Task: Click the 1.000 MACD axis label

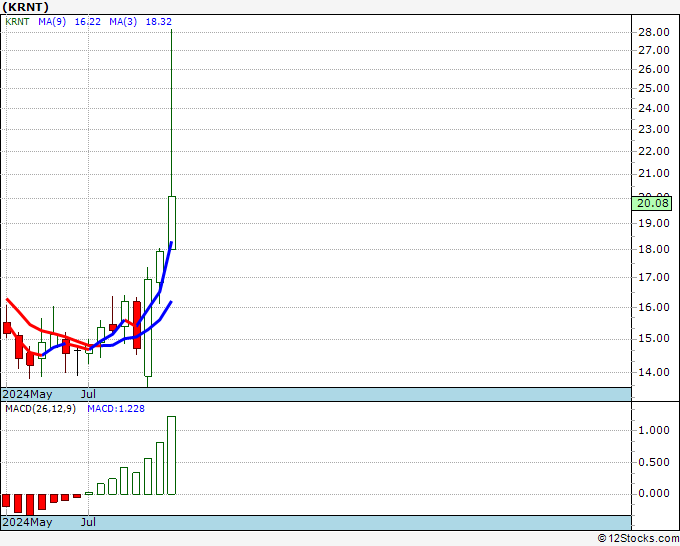Action: (x=654, y=430)
